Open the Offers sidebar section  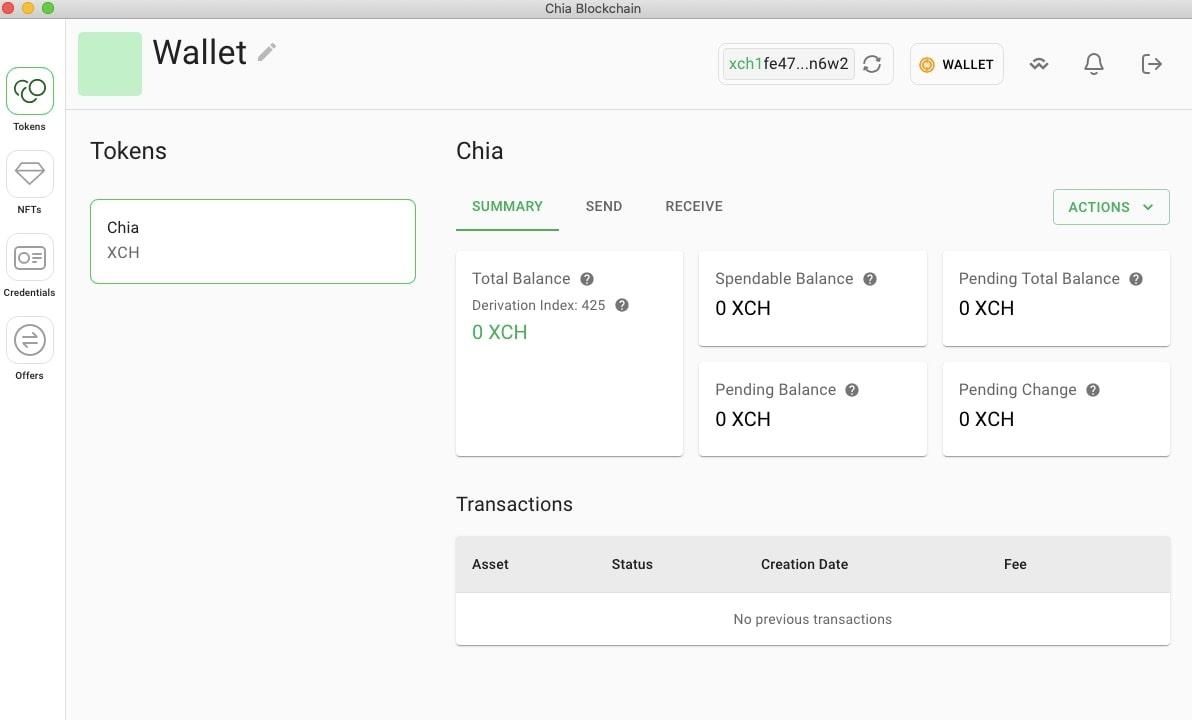click(x=30, y=340)
